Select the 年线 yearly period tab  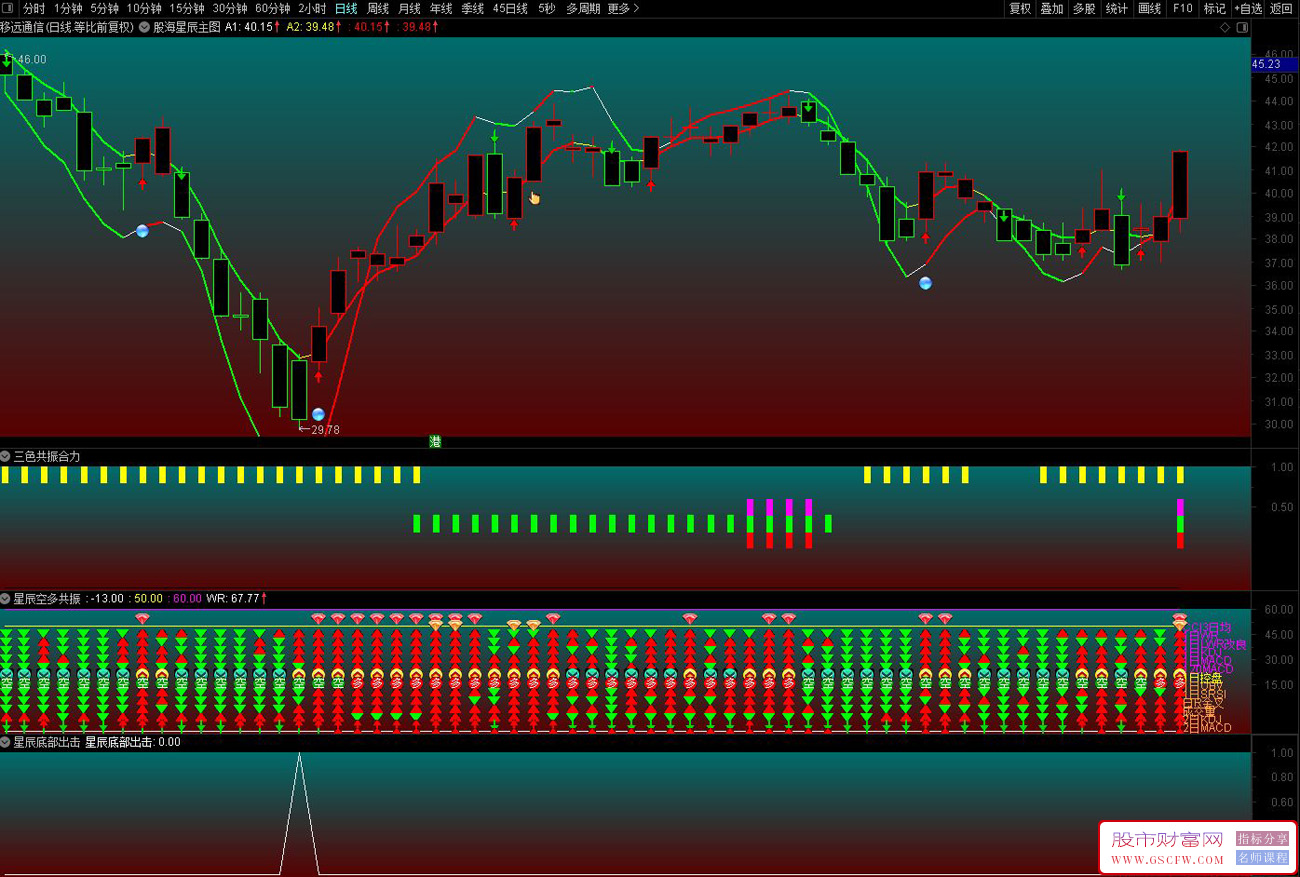coord(441,8)
